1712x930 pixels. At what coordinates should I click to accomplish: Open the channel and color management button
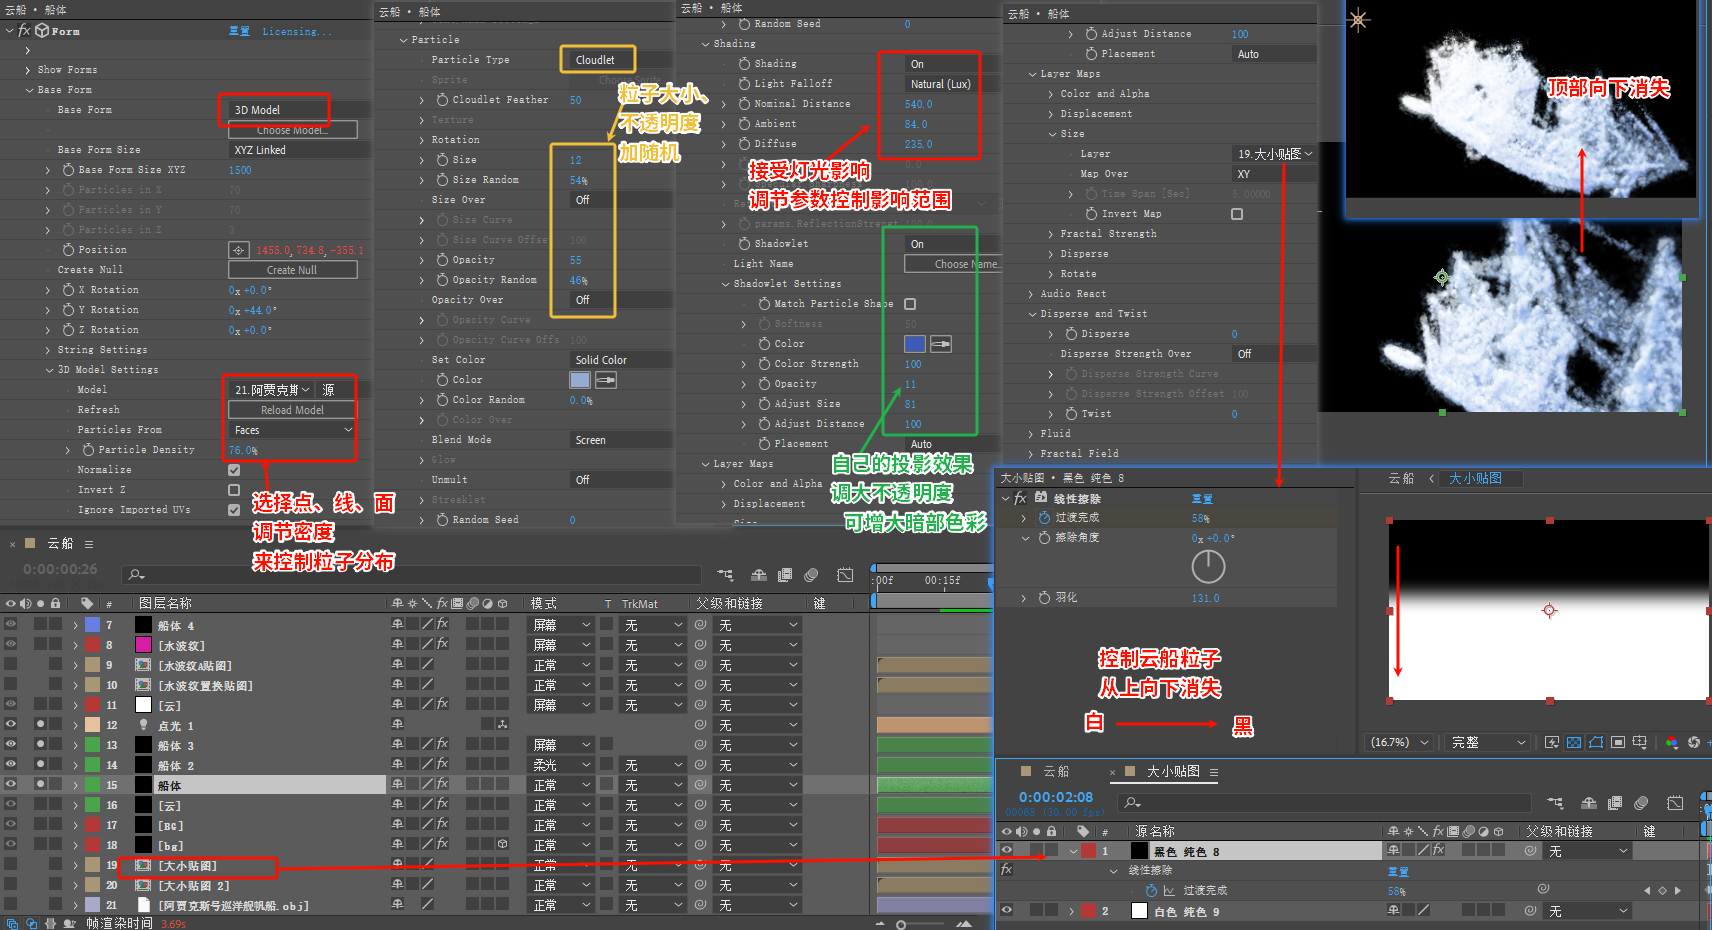pyautogui.click(x=1672, y=742)
